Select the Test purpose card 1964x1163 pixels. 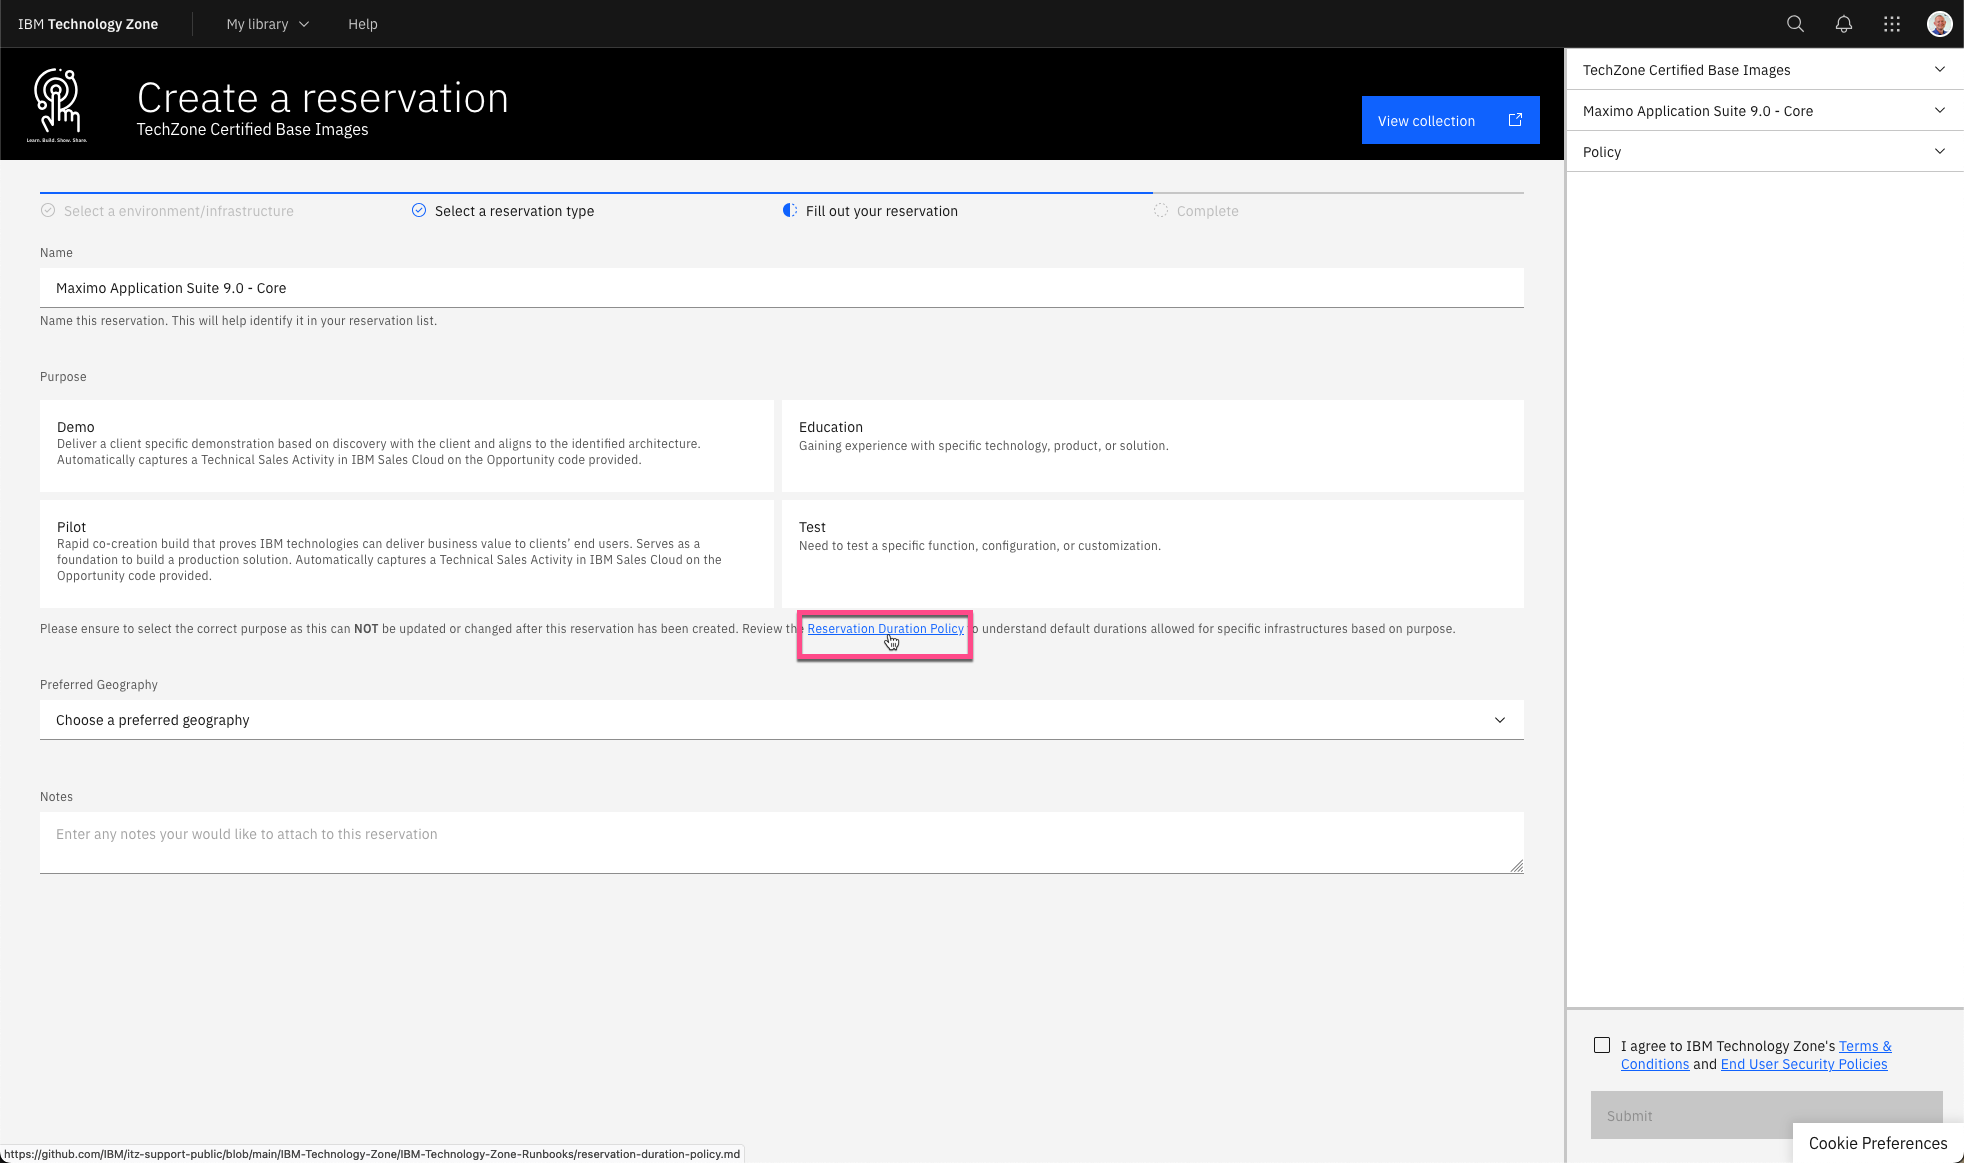[x=1153, y=554]
